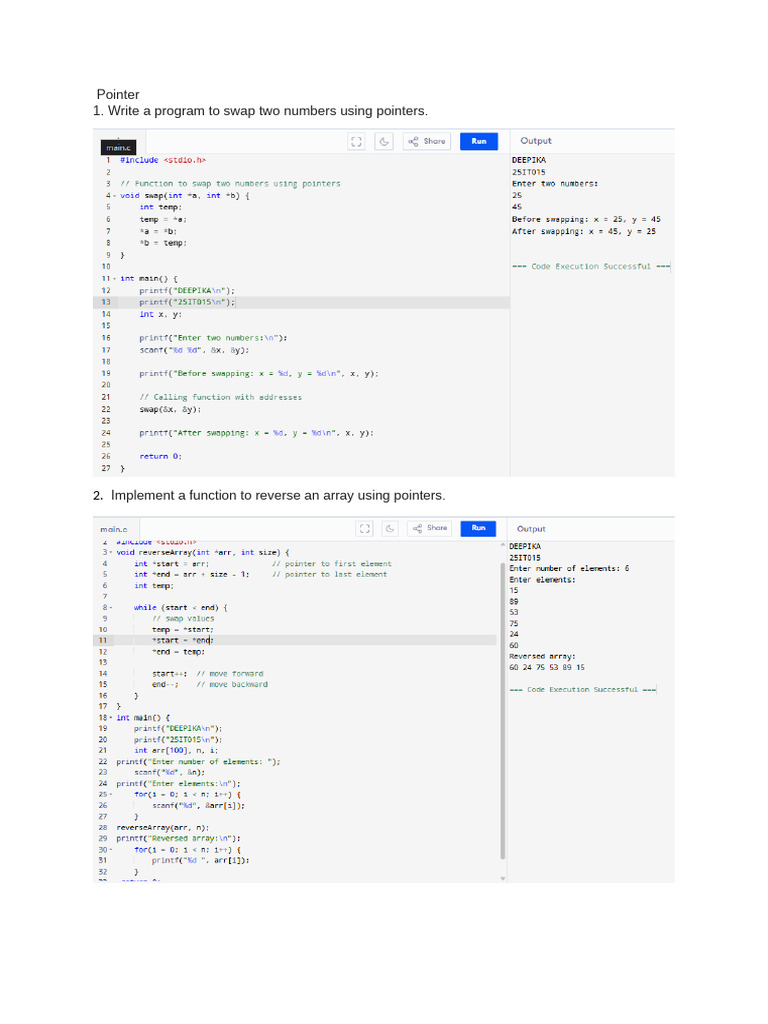The image size is (768, 1024).
Task: Click comment '// Calling function with addresses'
Action: (x=221, y=397)
